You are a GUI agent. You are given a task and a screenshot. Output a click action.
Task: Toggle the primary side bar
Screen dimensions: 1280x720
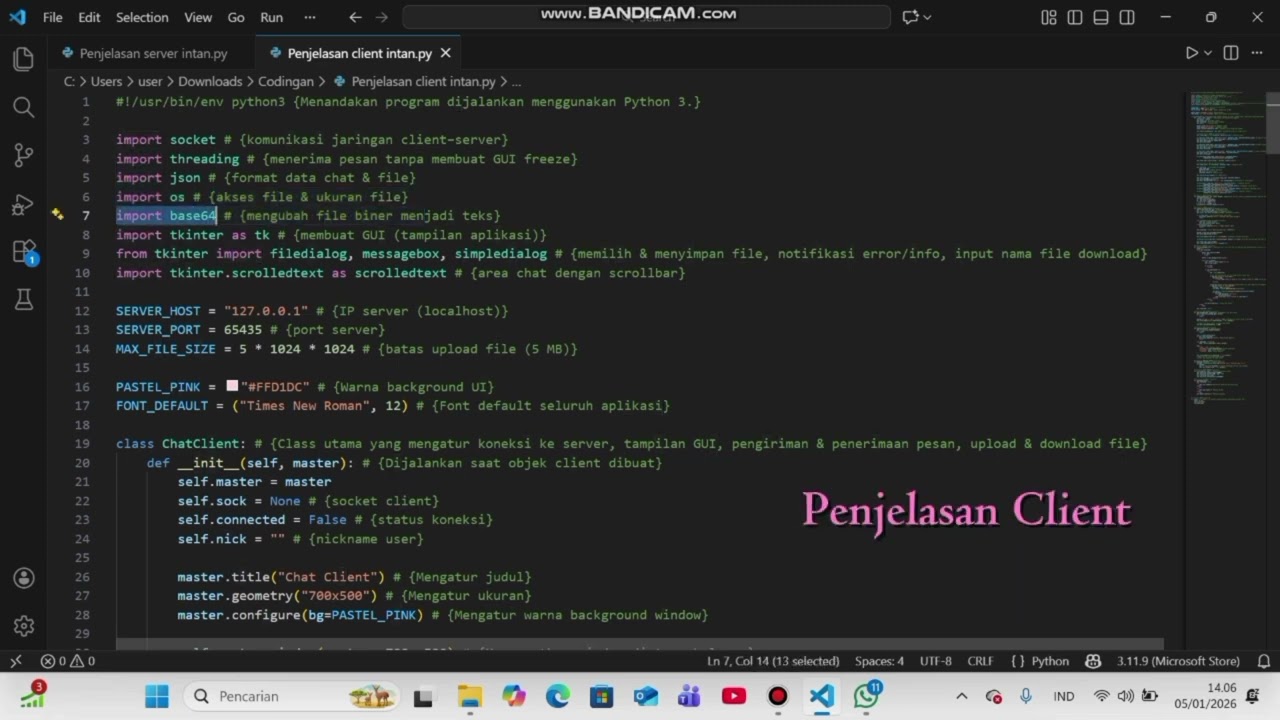[x=1075, y=17]
